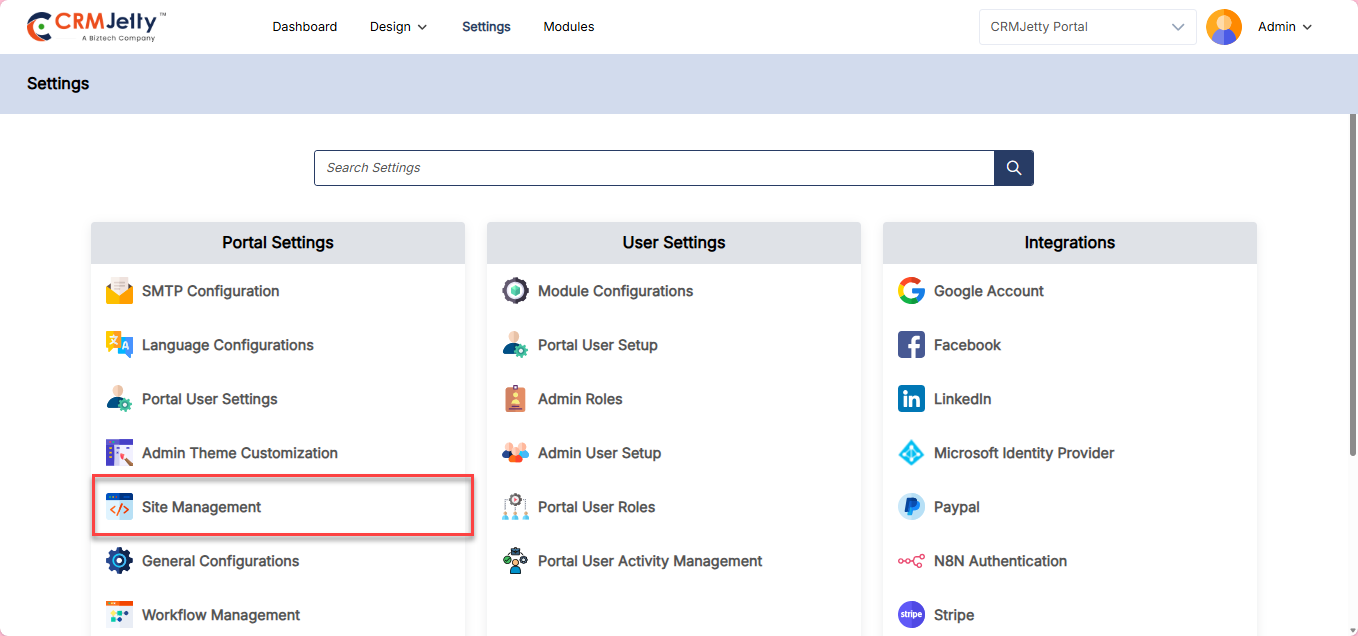Click the General Configurations gear icon
The image size is (1358, 636).
(x=119, y=561)
